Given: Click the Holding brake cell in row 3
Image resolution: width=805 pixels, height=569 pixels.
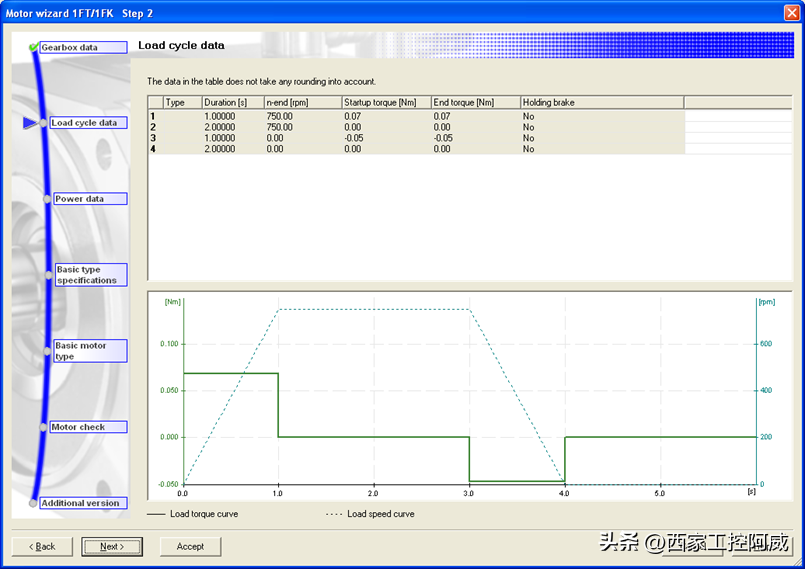Looking at the screenshot, I should click(x=600, y=138).
